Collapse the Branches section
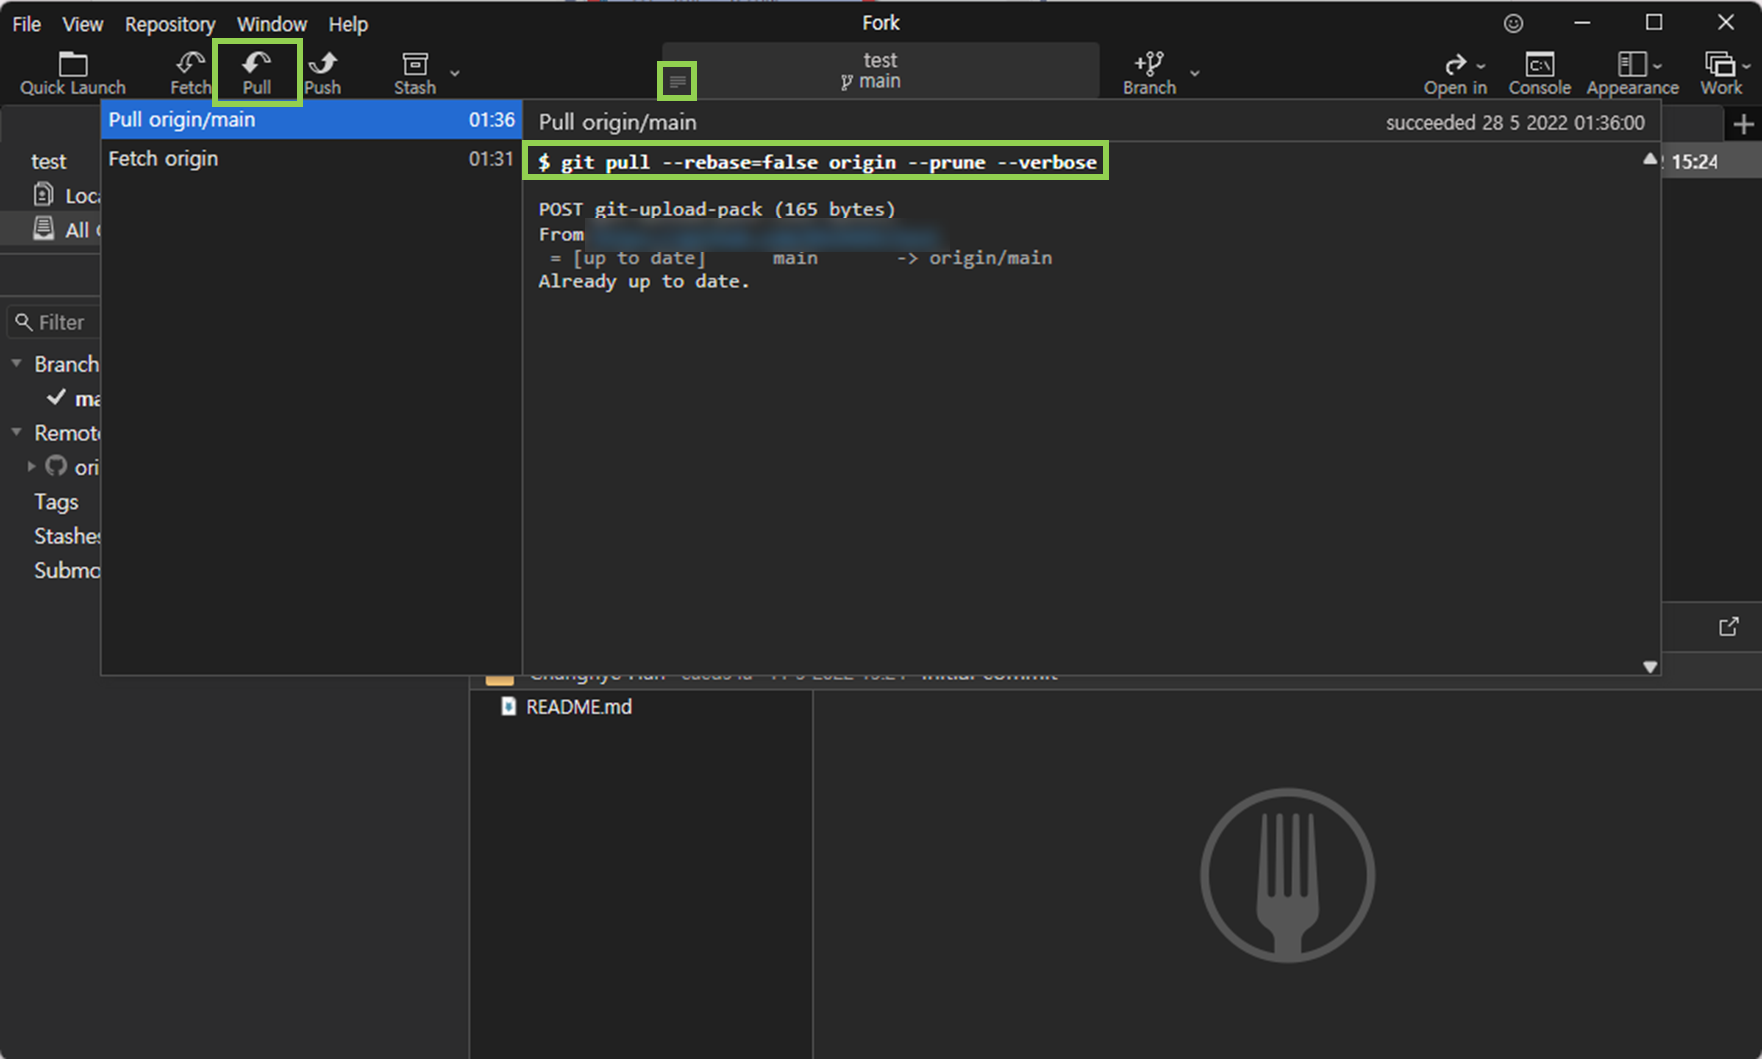Screen dimensions: 1762x1059 [x=16, y=363]
